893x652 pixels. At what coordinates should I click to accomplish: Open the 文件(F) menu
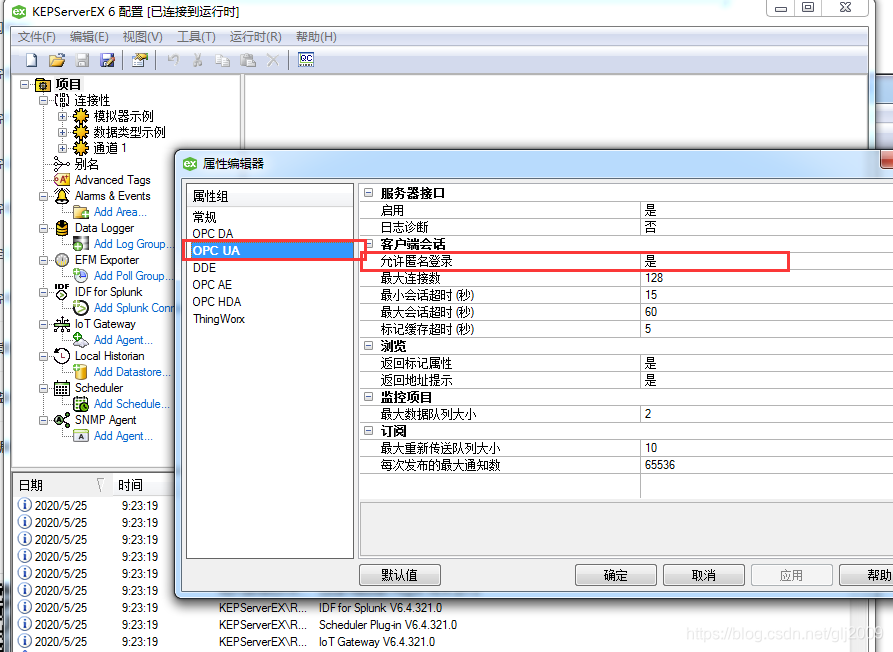36,37
